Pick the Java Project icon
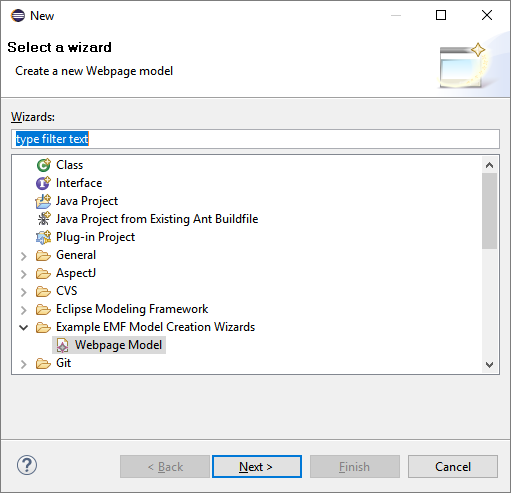The width and height of the screenshot is (511, 493). 43,201
